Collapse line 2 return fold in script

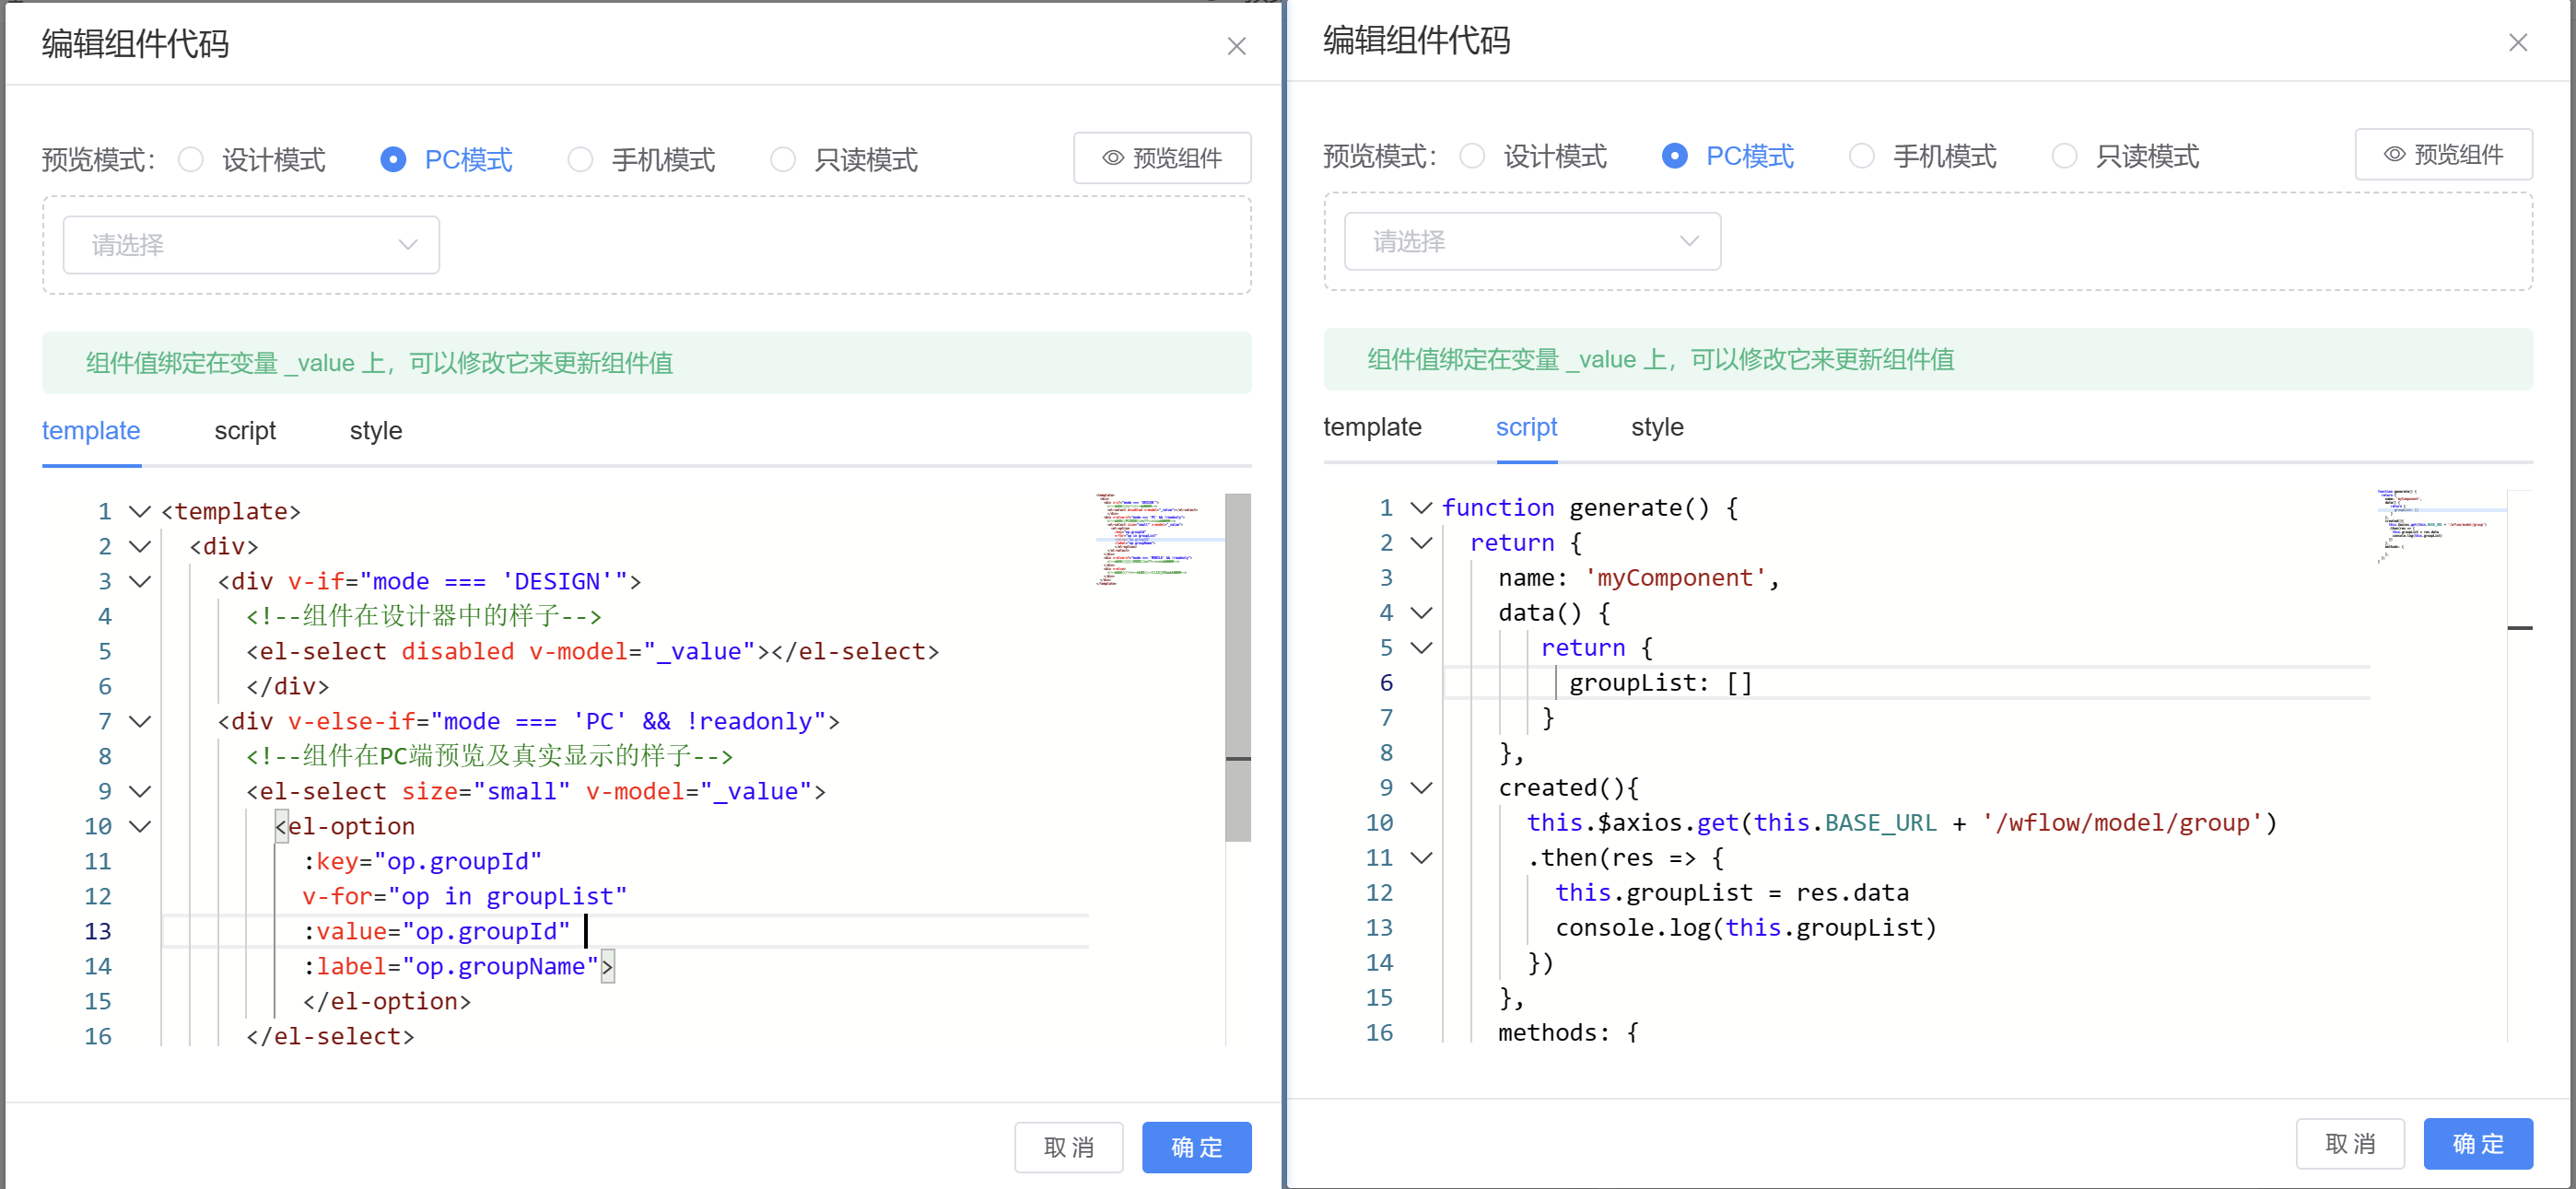pyautogui.click(x=1421, y=543)
